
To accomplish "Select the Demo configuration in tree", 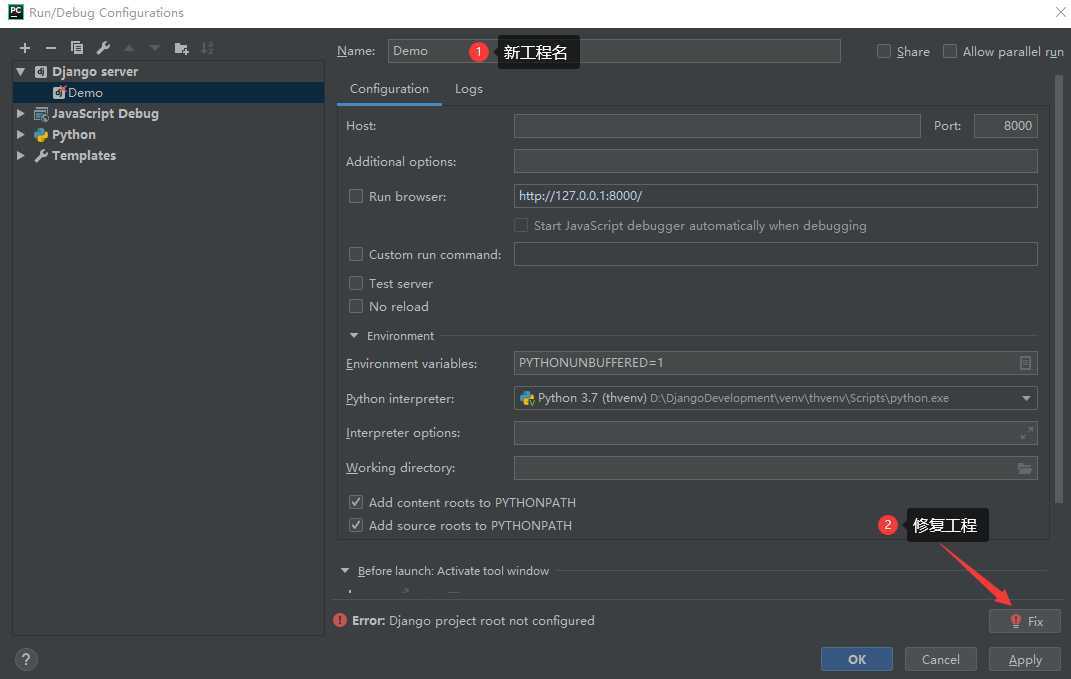I will [168, 92].
